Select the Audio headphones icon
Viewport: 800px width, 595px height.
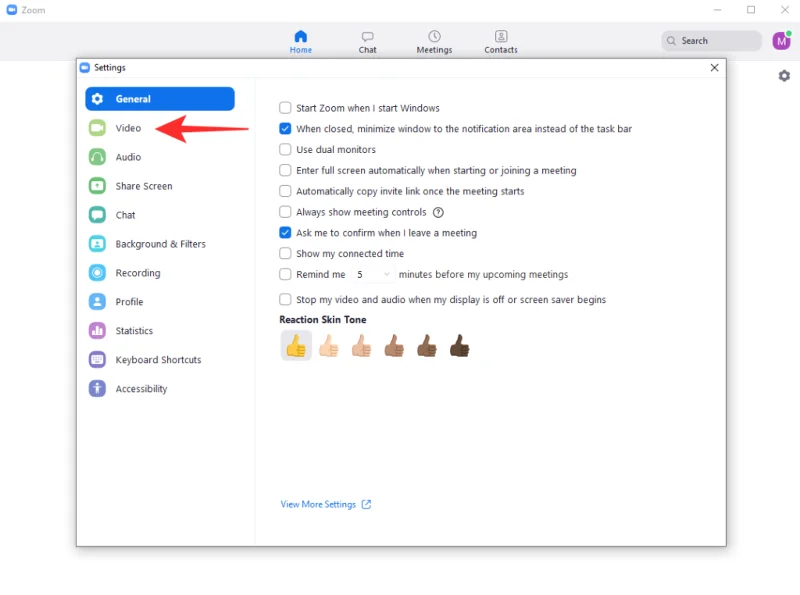click(97, 157)
